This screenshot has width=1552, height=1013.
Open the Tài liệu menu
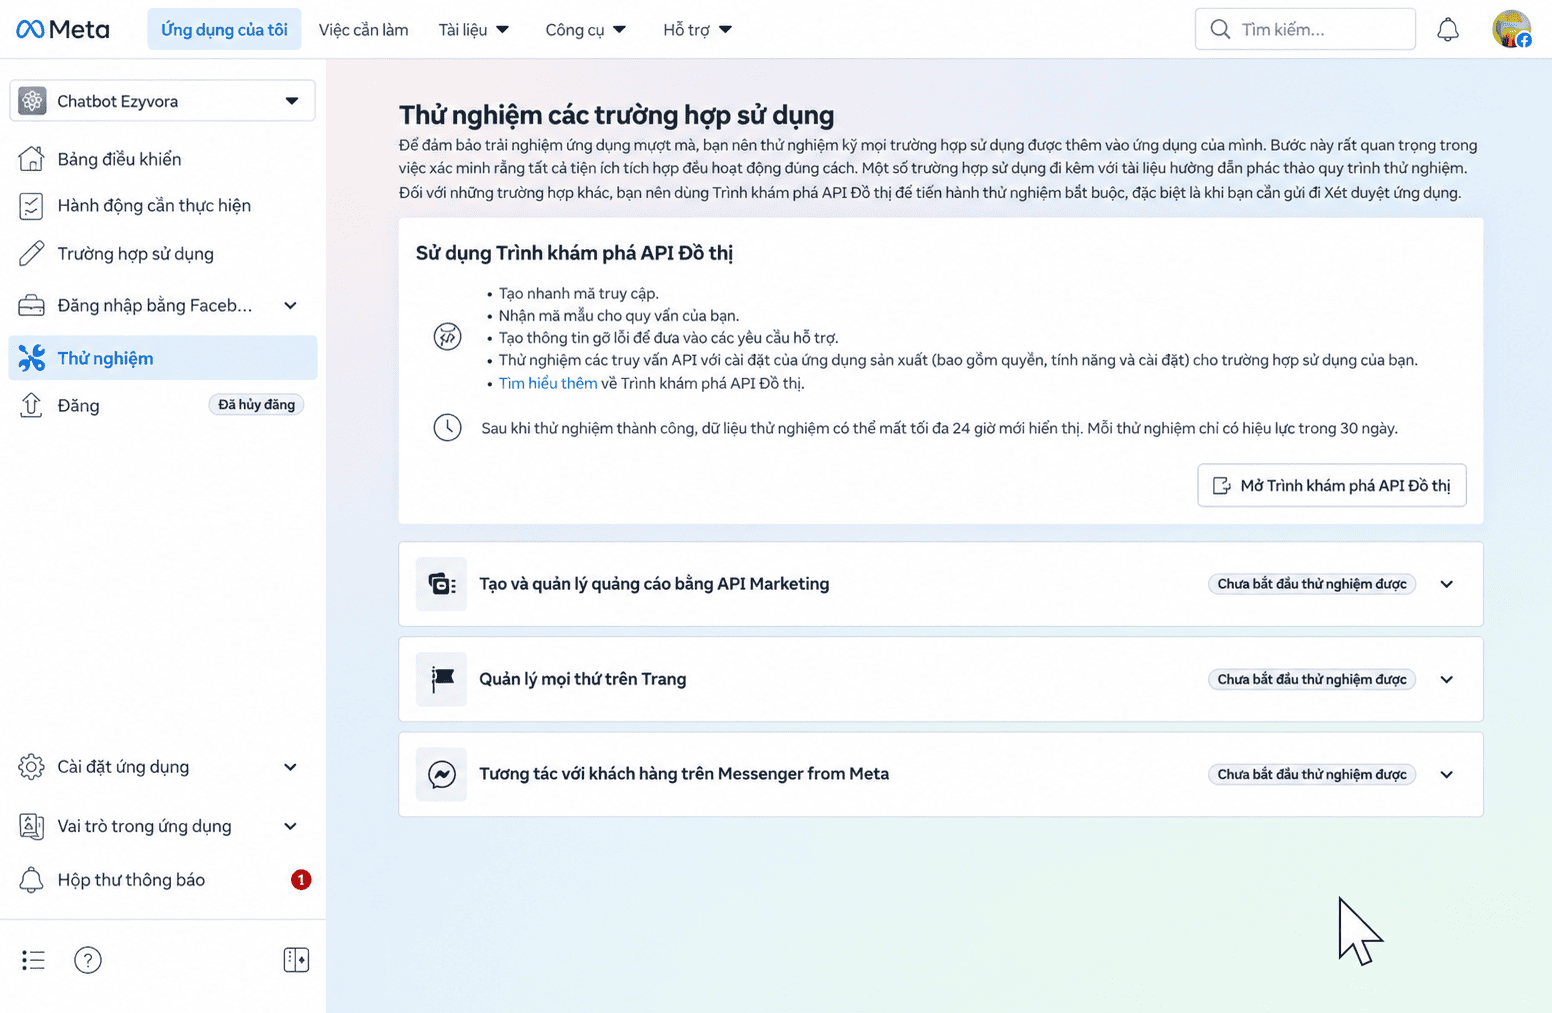point(474,30)
